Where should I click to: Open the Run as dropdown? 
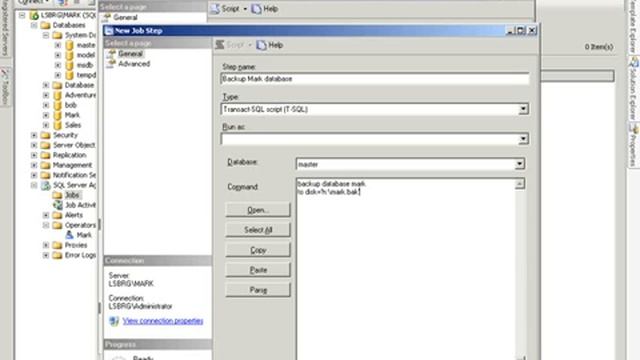523,139
